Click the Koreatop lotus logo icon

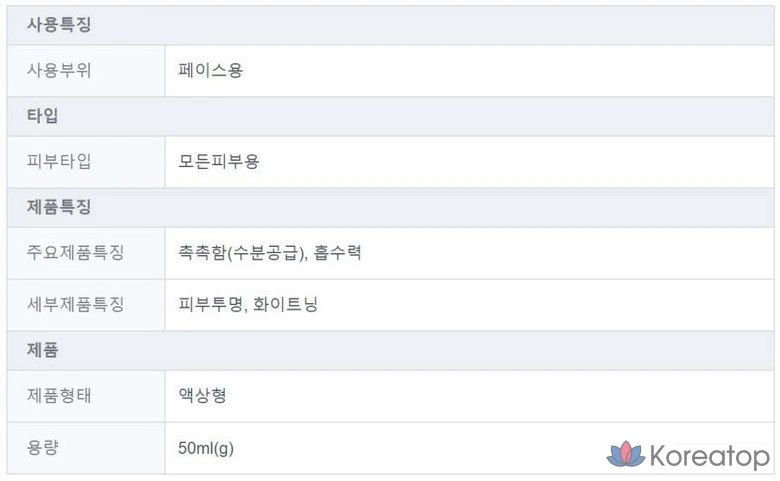625,455
